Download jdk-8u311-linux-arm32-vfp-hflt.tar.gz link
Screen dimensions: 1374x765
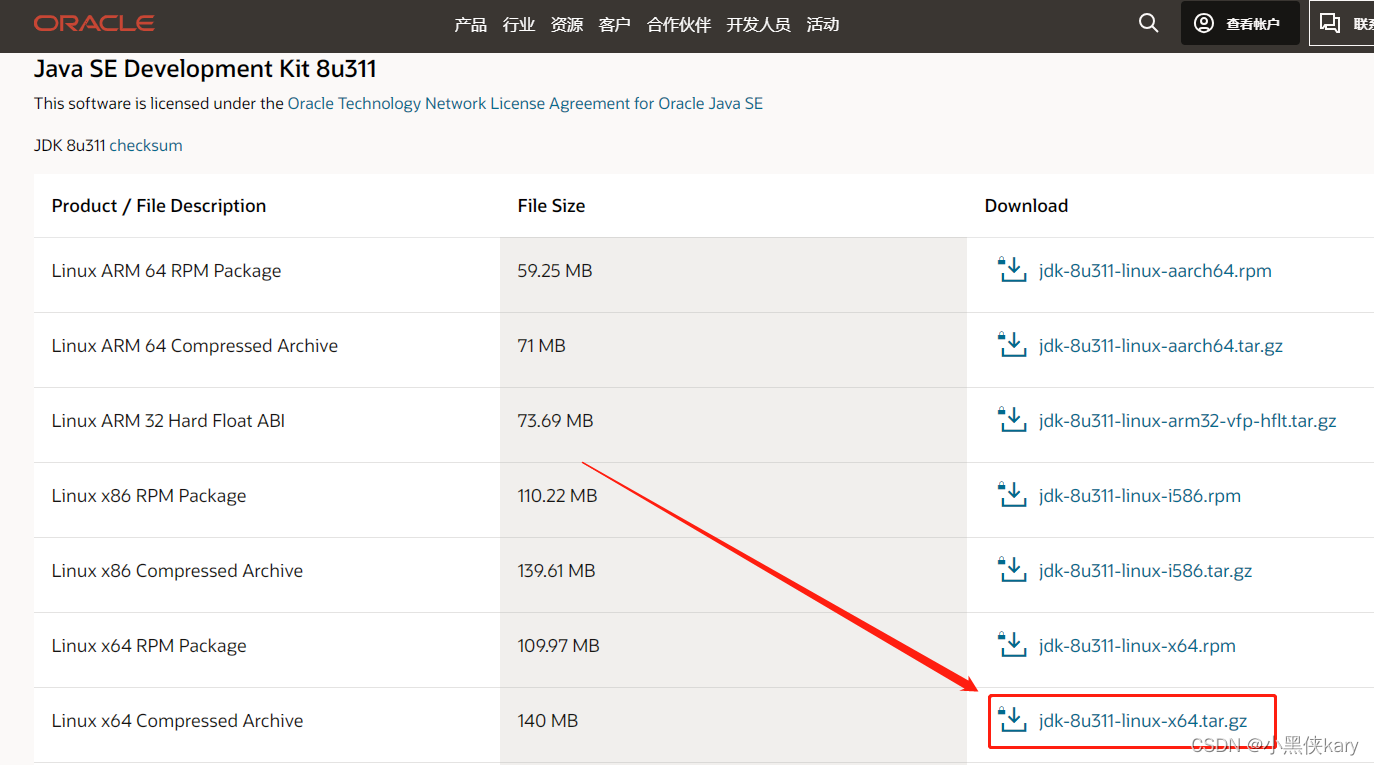click(1188, 421)
